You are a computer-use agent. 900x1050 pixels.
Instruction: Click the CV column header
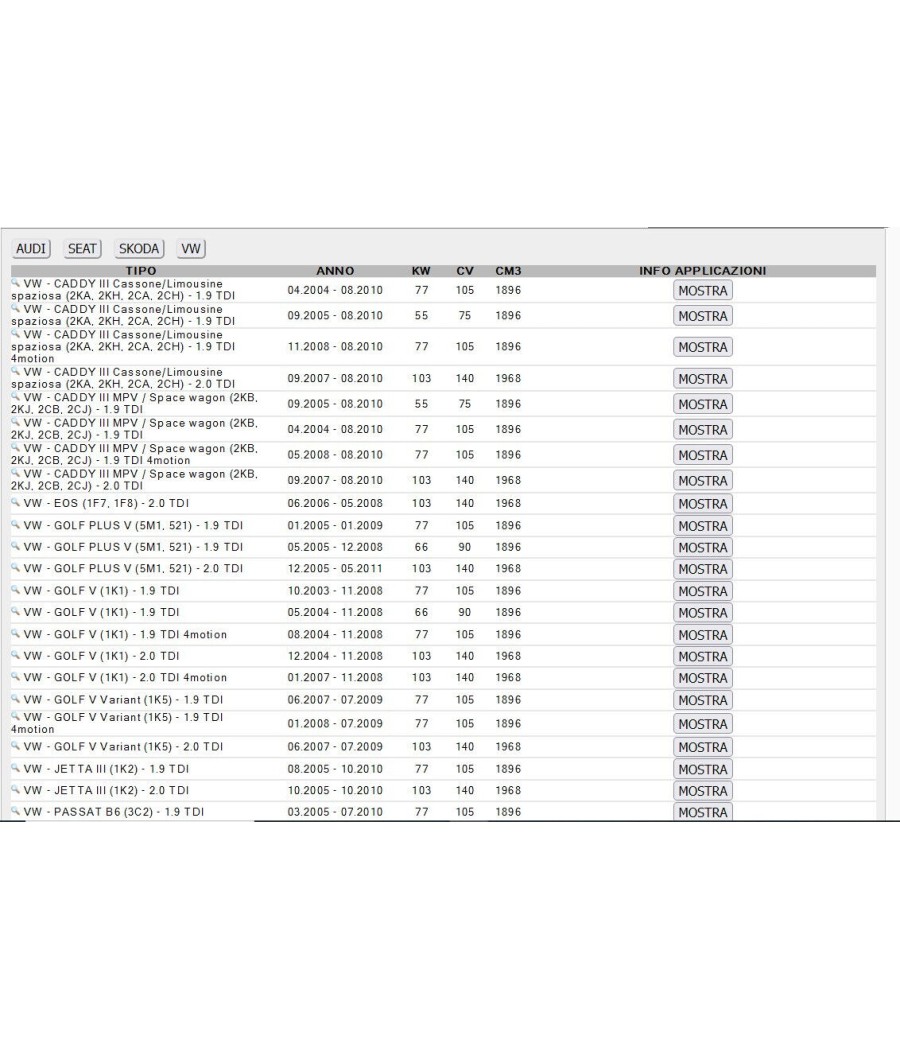(x=465, y=271)
